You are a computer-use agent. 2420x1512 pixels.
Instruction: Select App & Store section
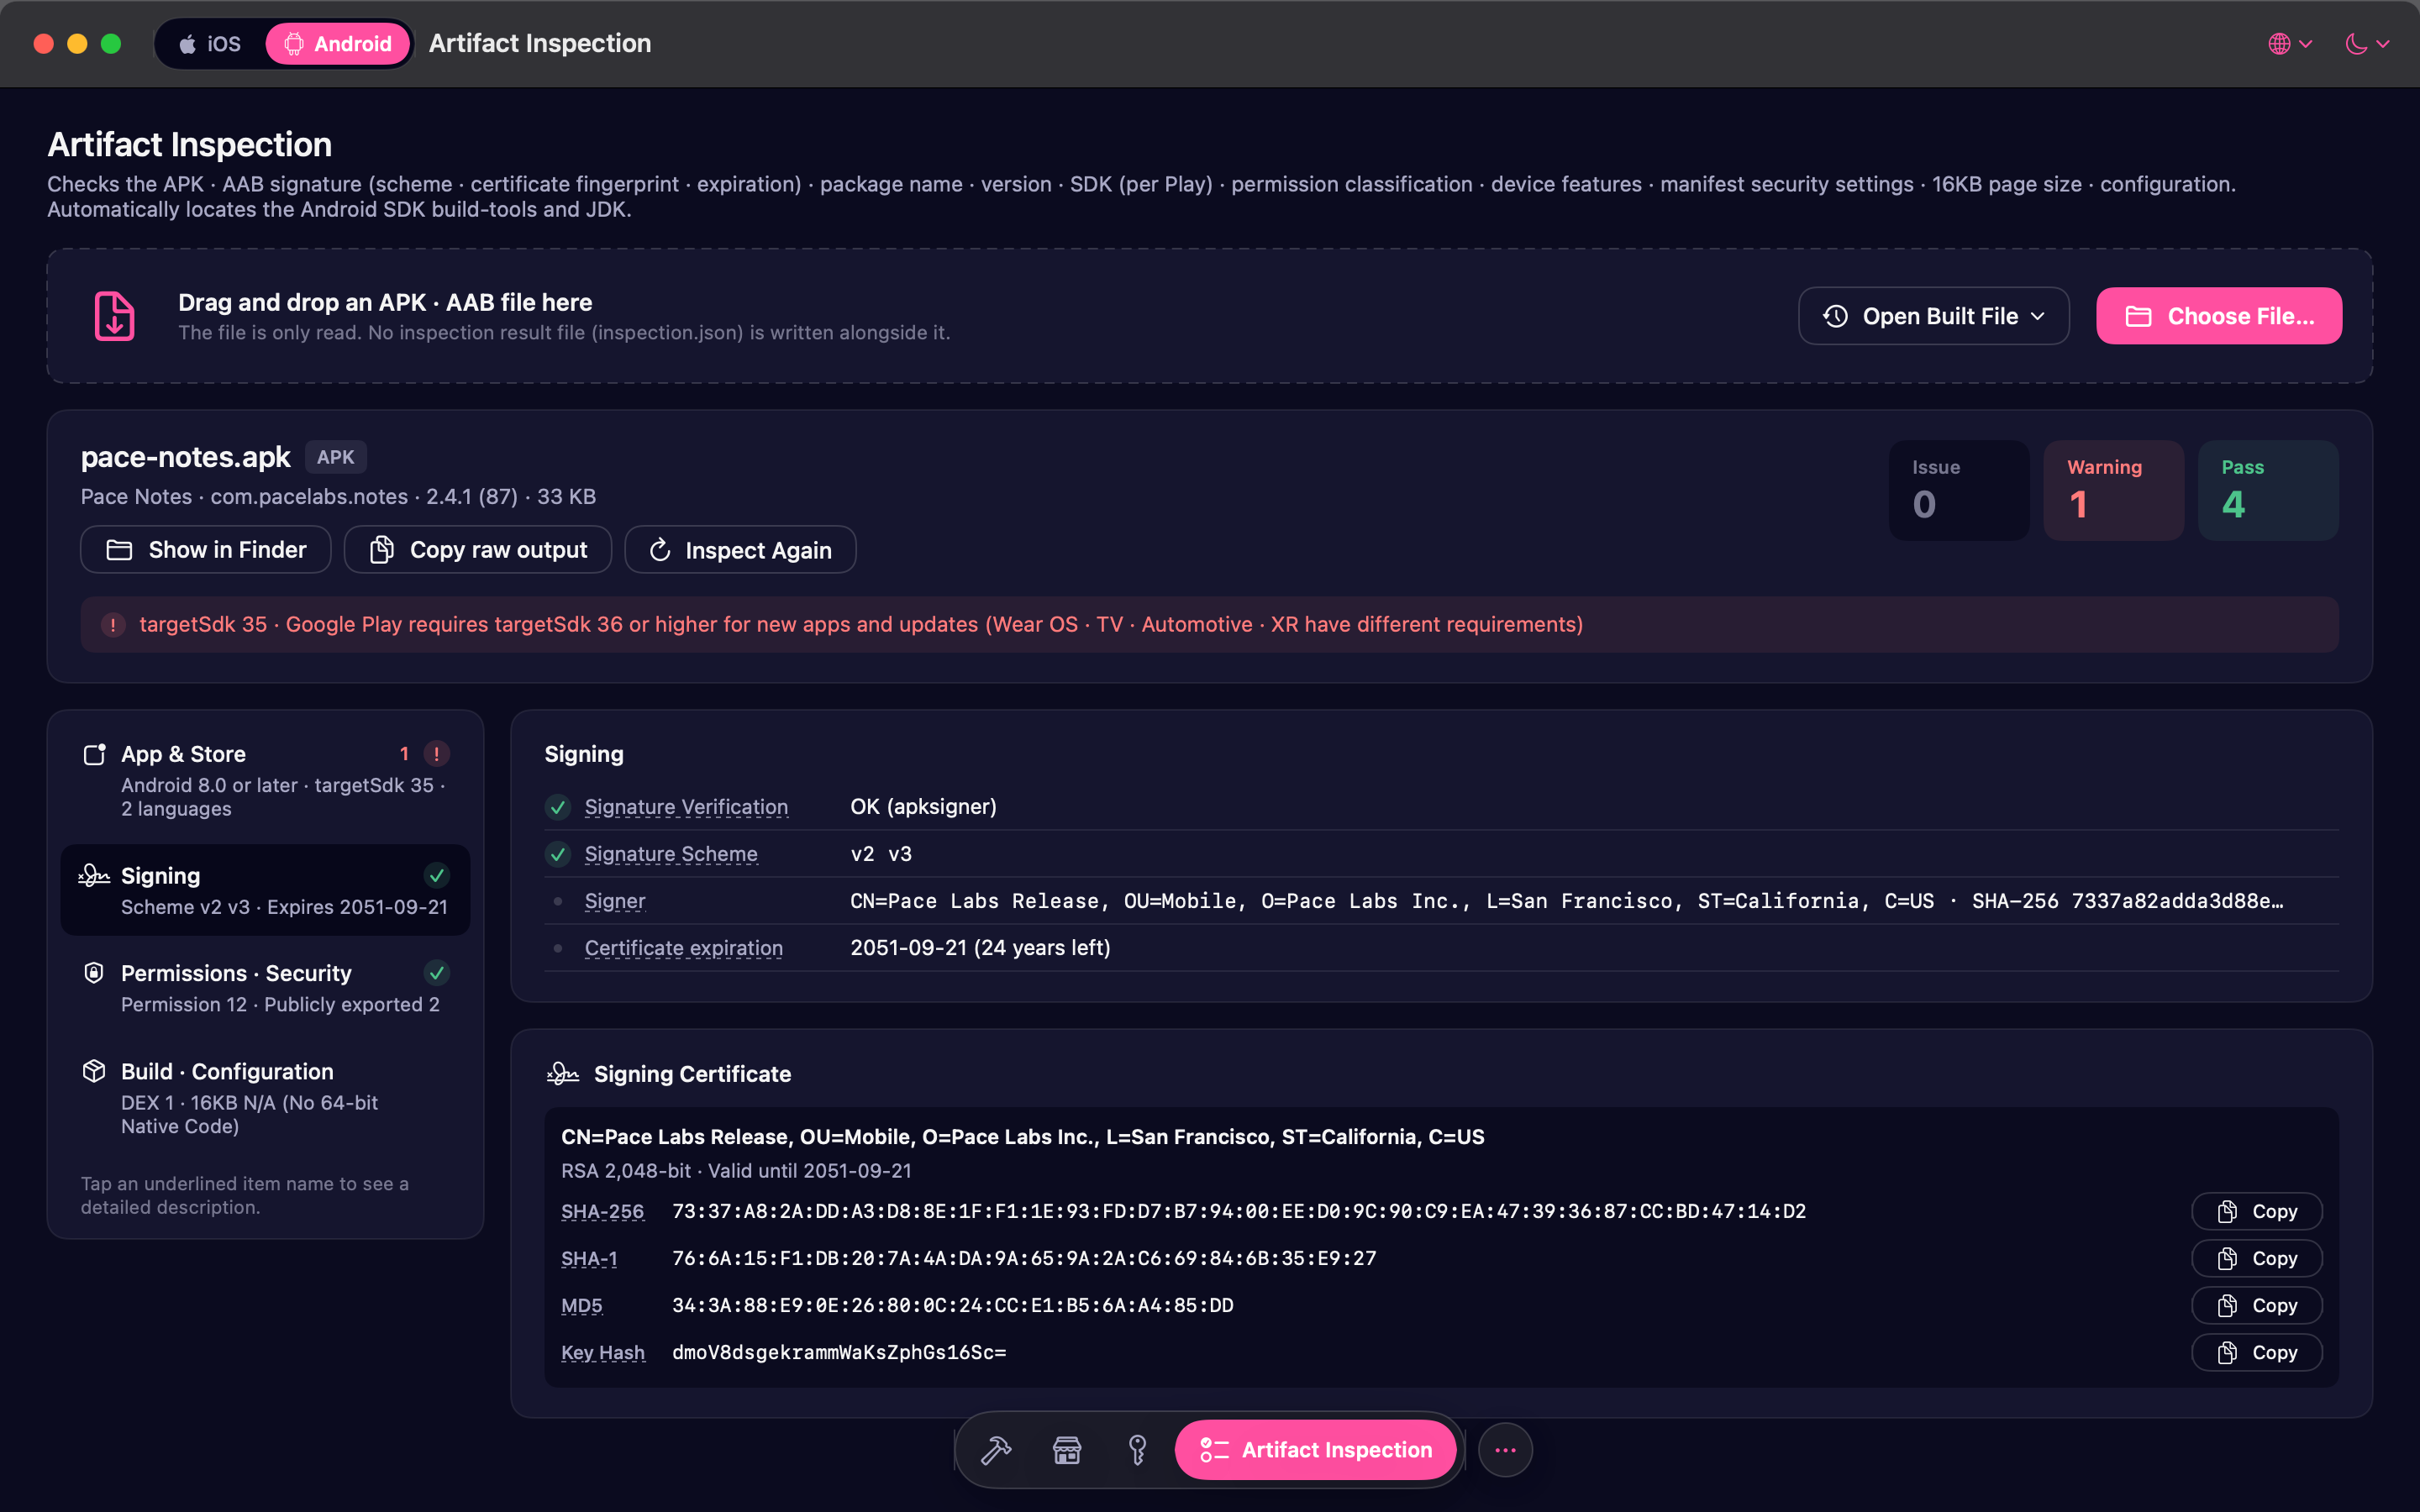(265, 780)
